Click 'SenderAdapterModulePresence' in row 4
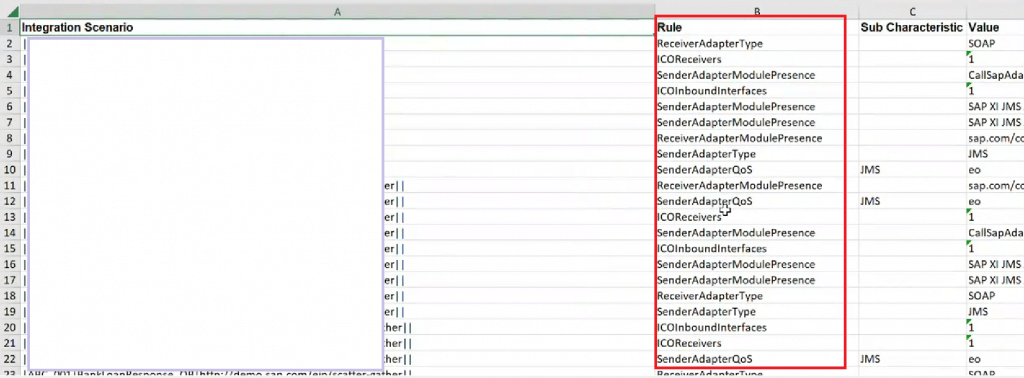 [x=736, y=75]
